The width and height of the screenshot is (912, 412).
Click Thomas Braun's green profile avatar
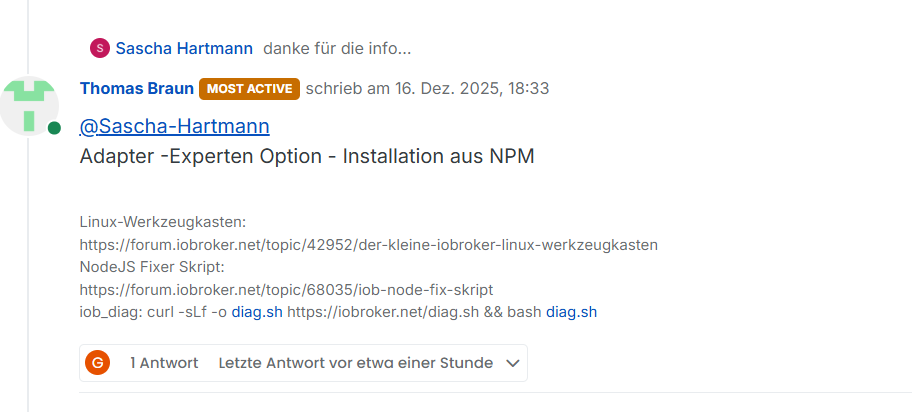29,103
